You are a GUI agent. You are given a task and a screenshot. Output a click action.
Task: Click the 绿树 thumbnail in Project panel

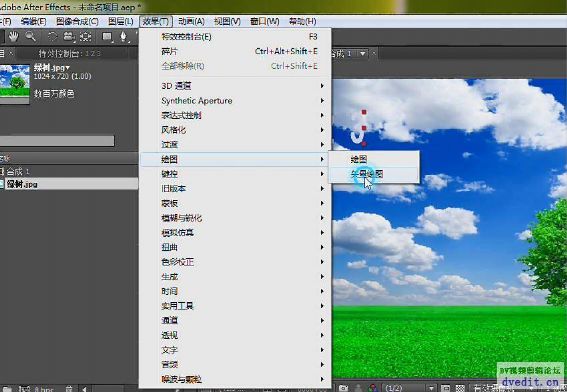(x=14, y=84)
